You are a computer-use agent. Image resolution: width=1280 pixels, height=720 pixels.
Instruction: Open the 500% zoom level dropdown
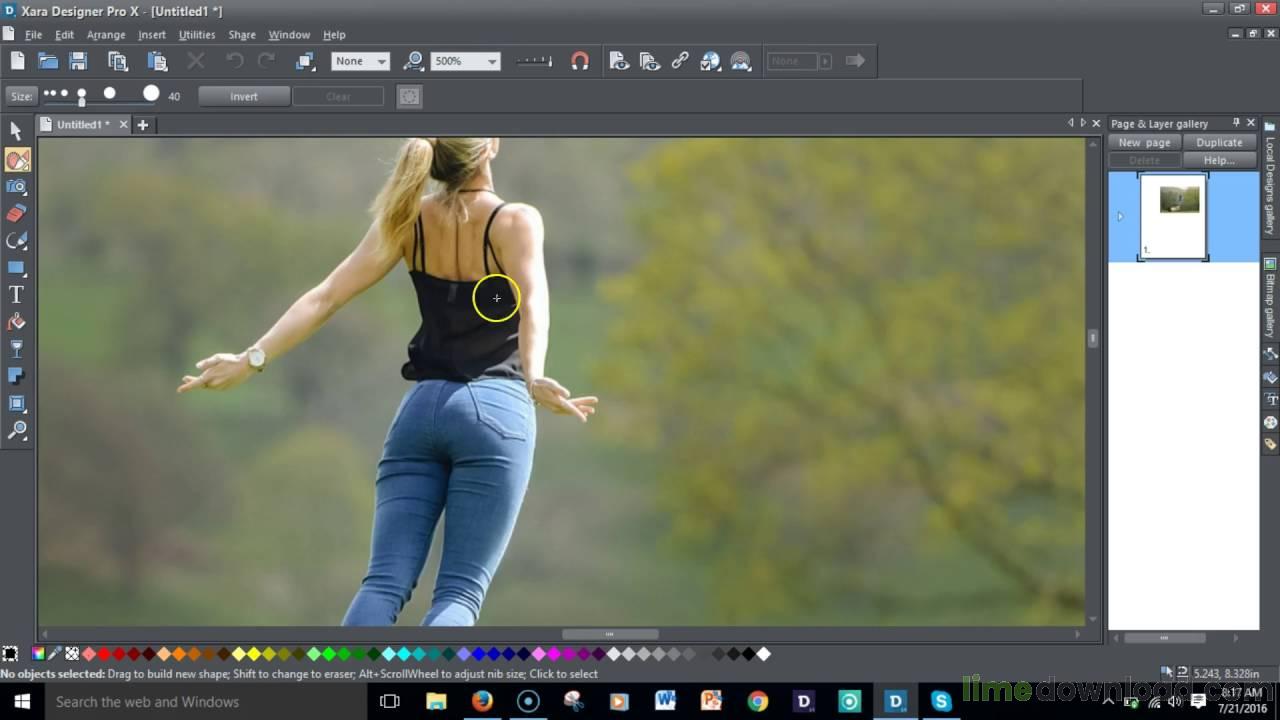(492, 61)
